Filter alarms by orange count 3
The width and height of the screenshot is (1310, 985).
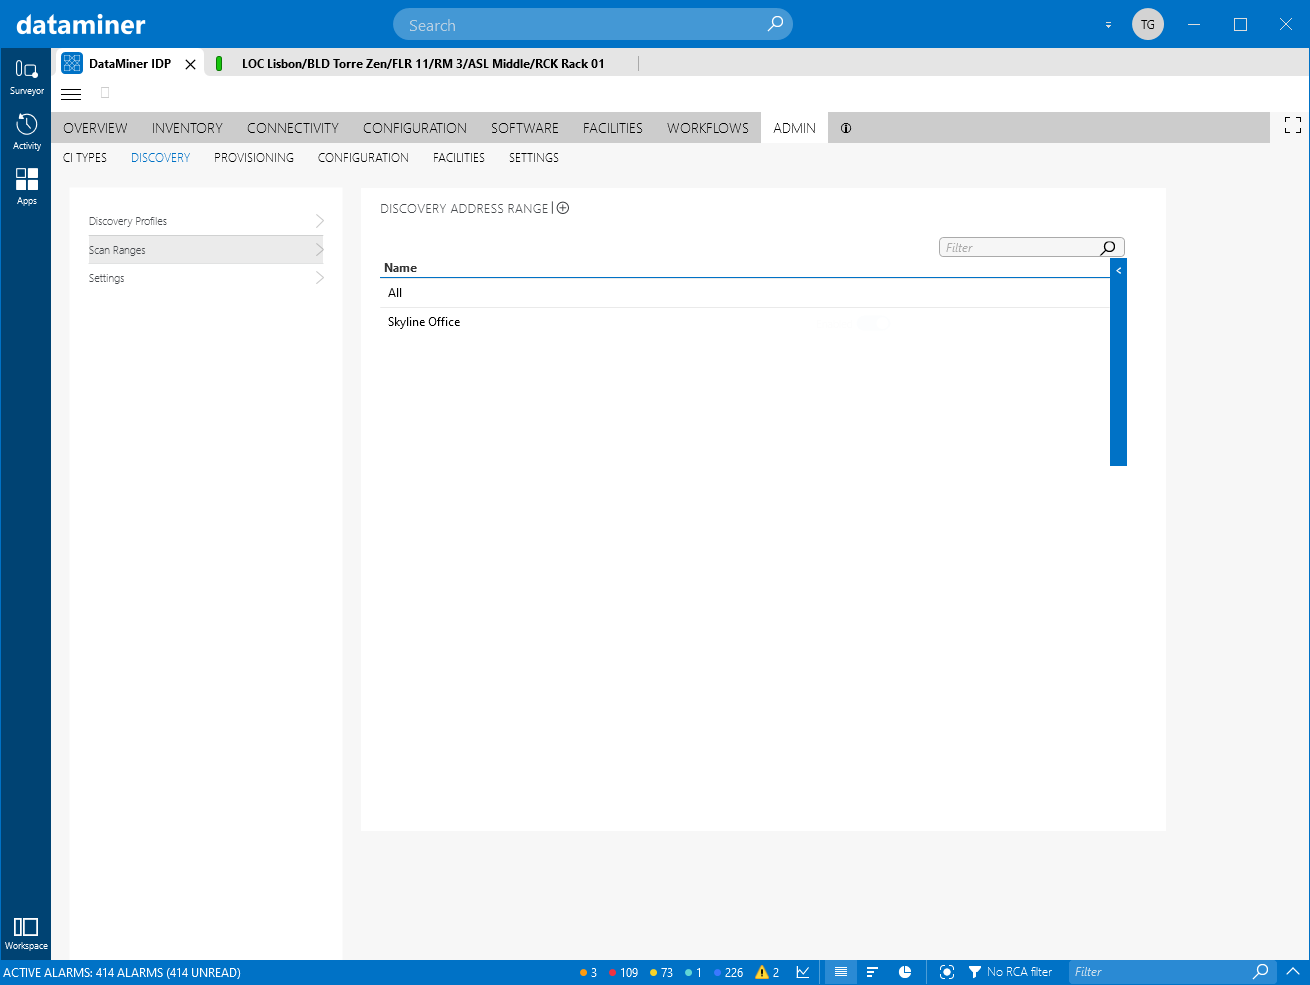(x=588, y=972)
